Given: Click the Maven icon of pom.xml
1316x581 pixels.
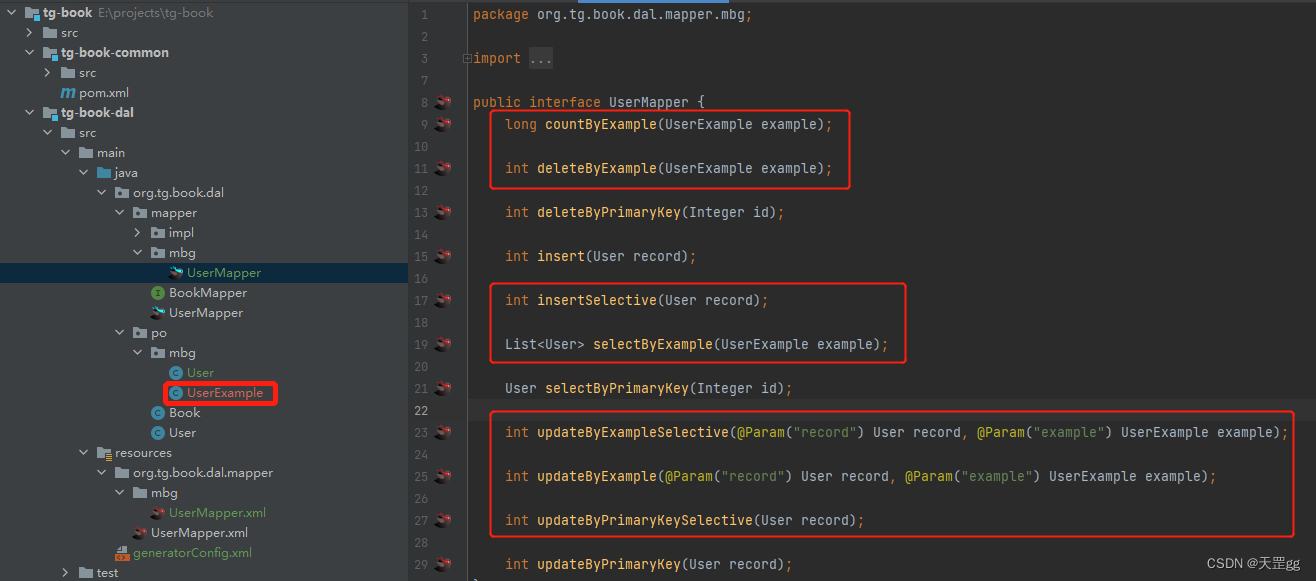Looking at the screenshot, I should coord(68,93).
